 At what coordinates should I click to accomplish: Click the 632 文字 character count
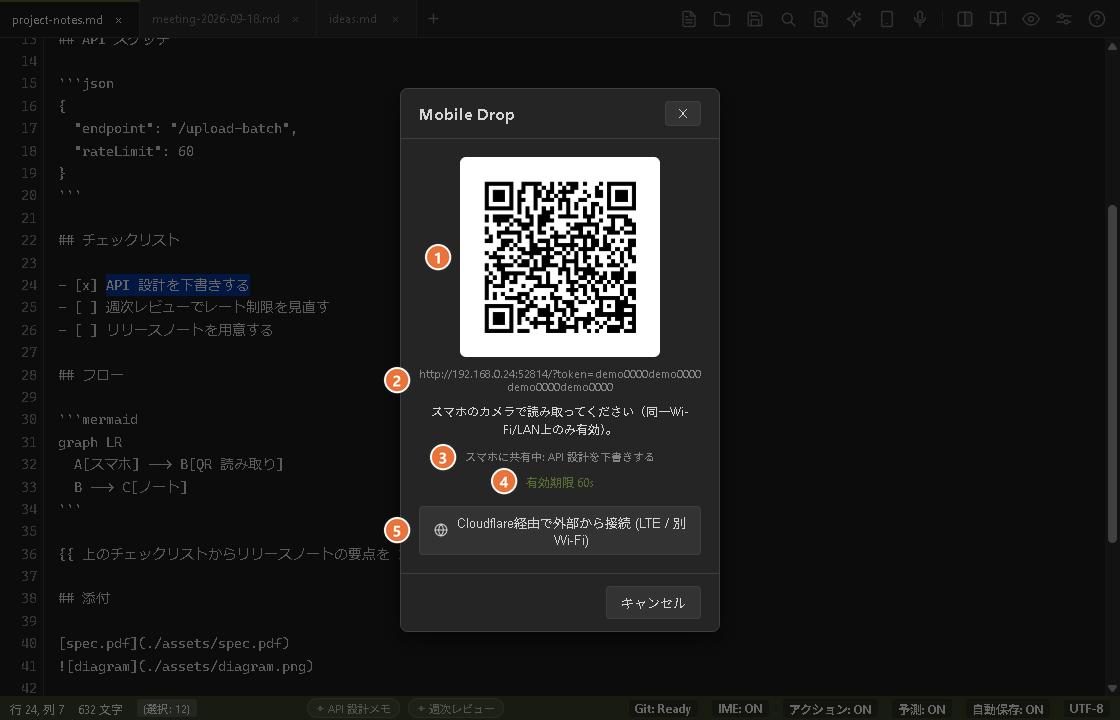(x=101, y=709)
